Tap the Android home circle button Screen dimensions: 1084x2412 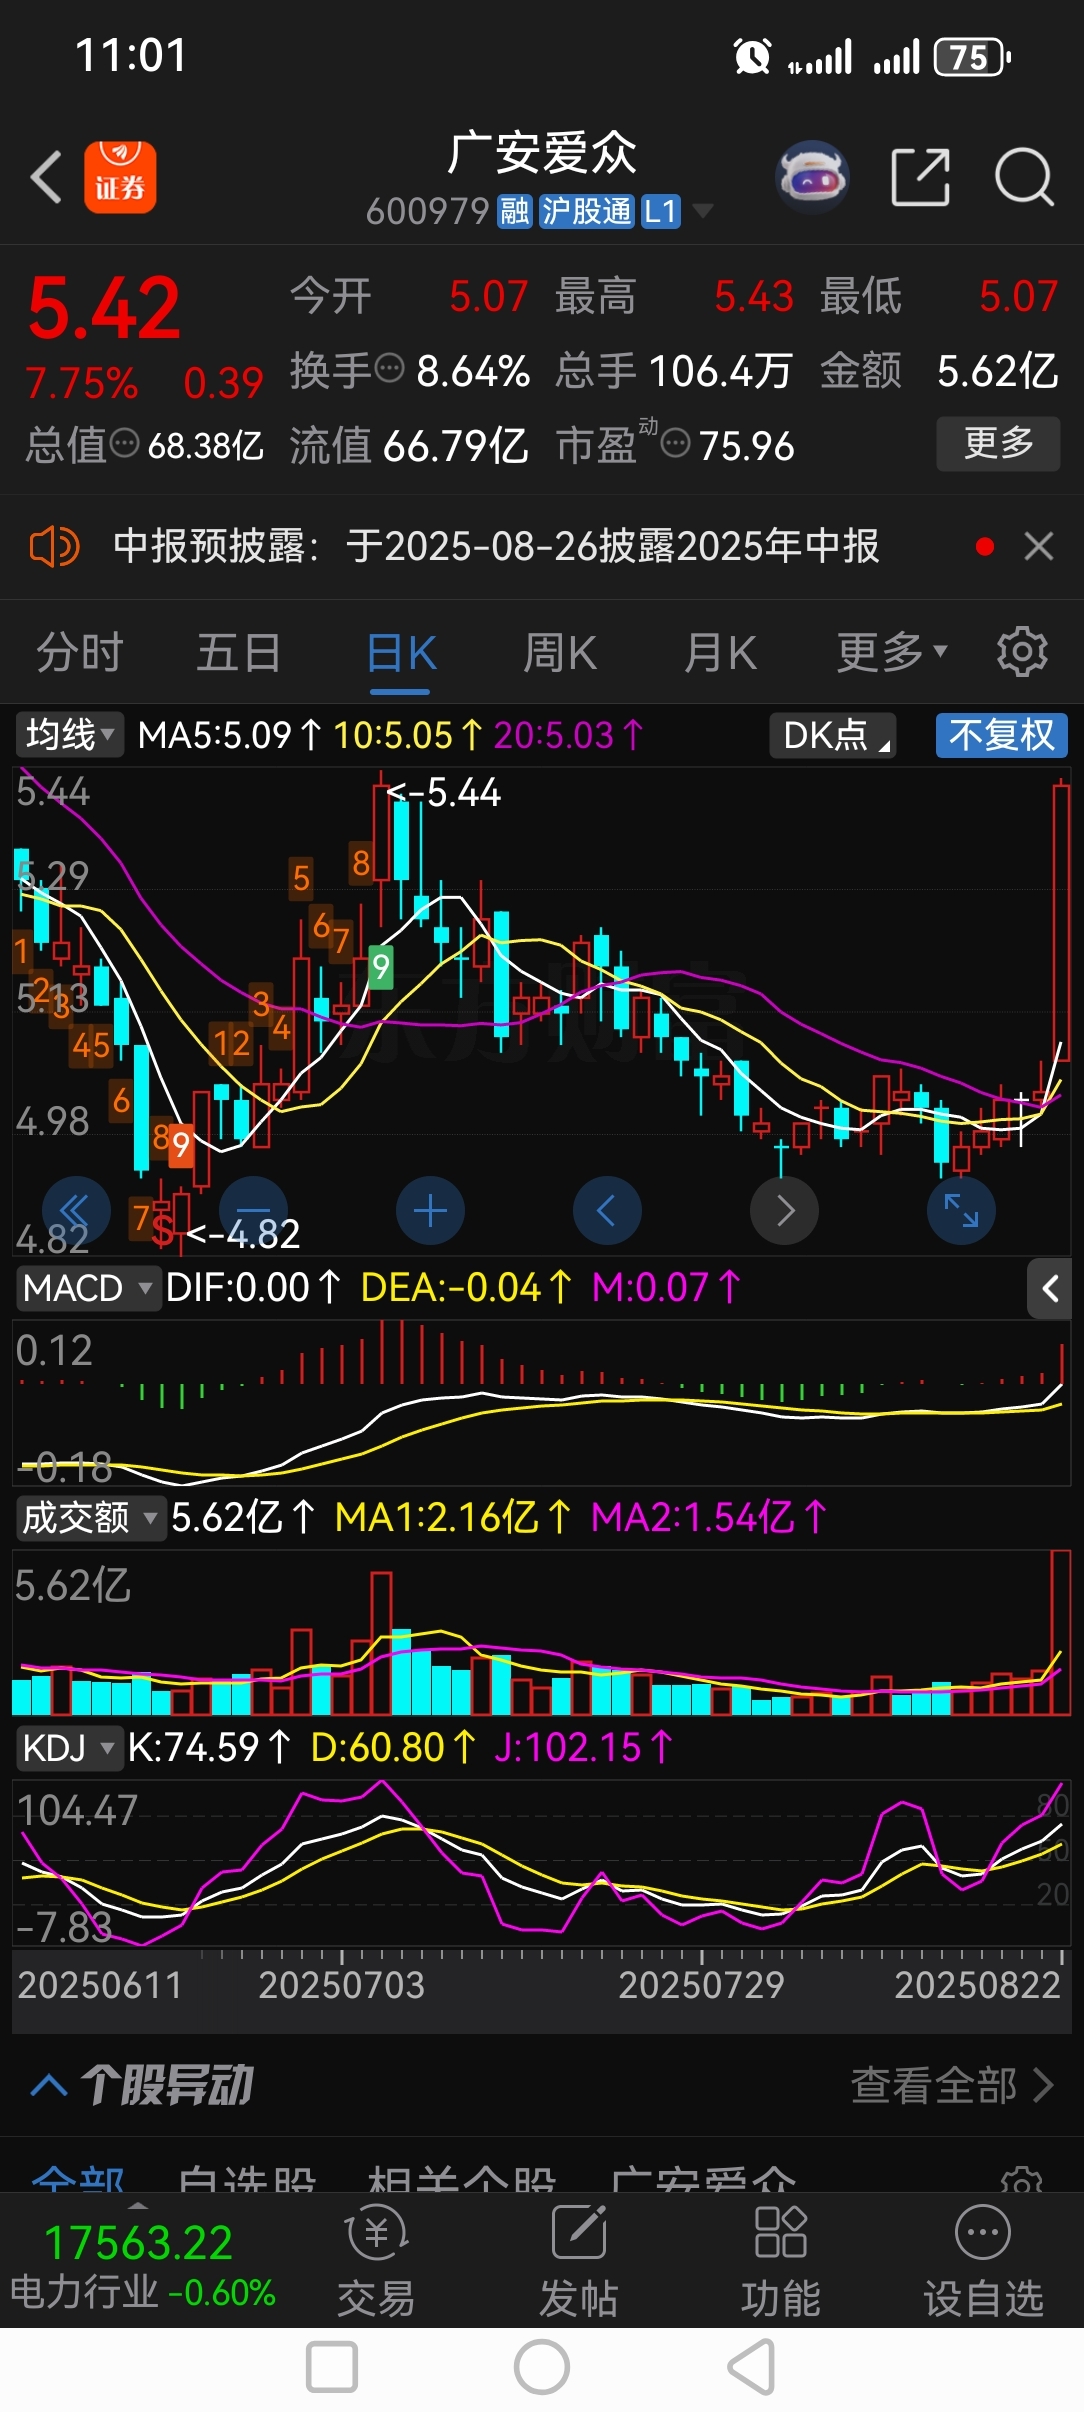542,2368
